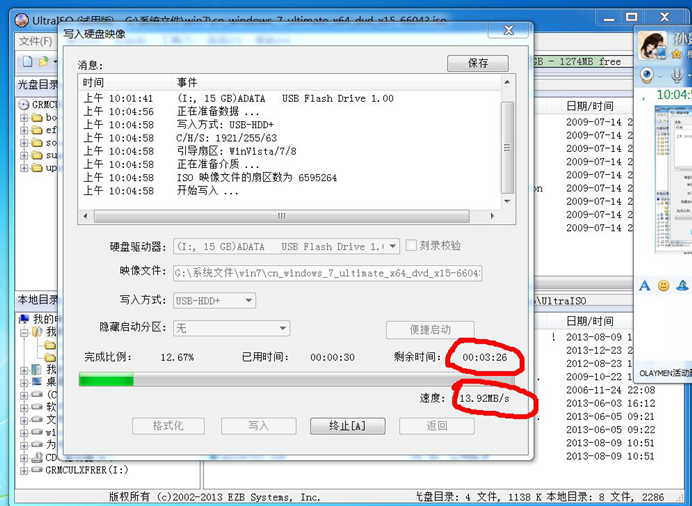Viewport: 692px width, 506px height.
Task: Click the CD drive icon in local tree
Action: (38, 457)
